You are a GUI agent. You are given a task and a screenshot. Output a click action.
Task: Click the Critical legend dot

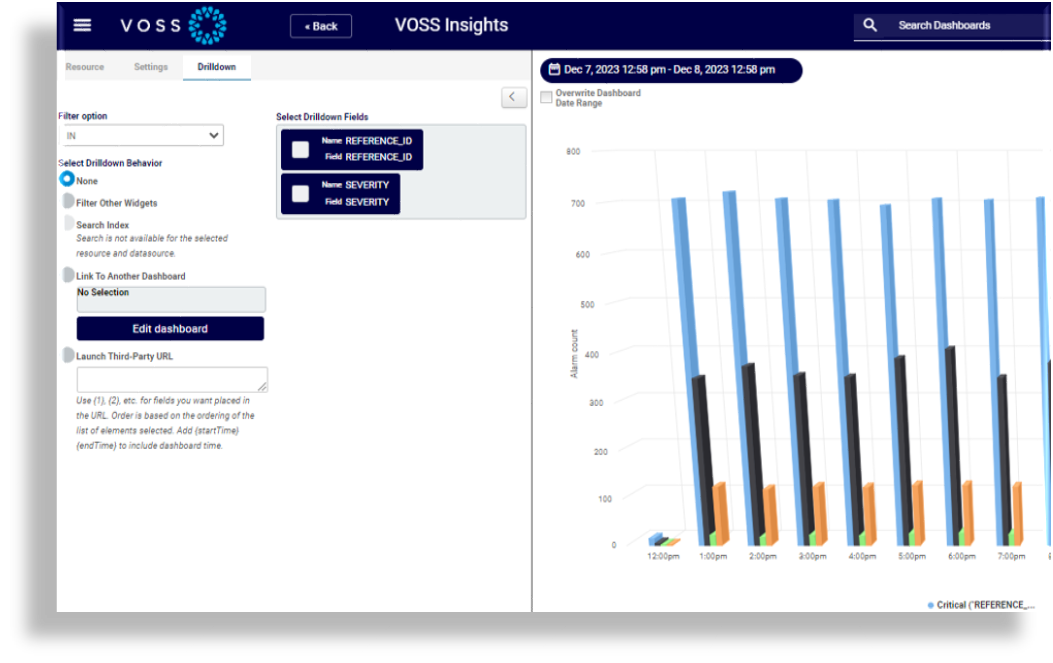(x=931, y=605)
